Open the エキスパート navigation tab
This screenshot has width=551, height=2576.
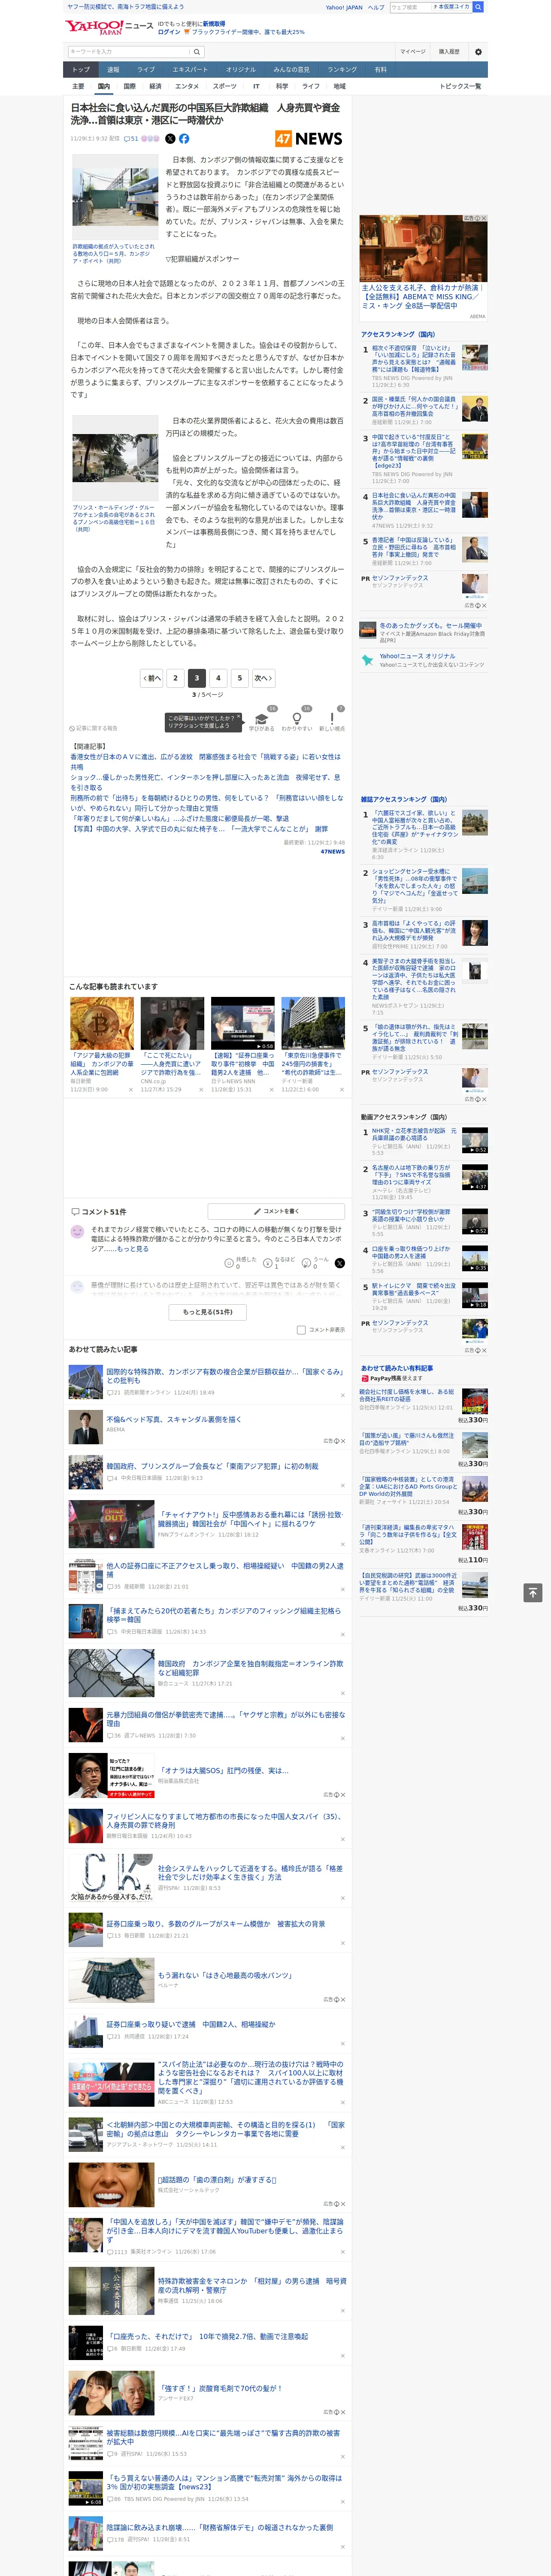(190, 70)
